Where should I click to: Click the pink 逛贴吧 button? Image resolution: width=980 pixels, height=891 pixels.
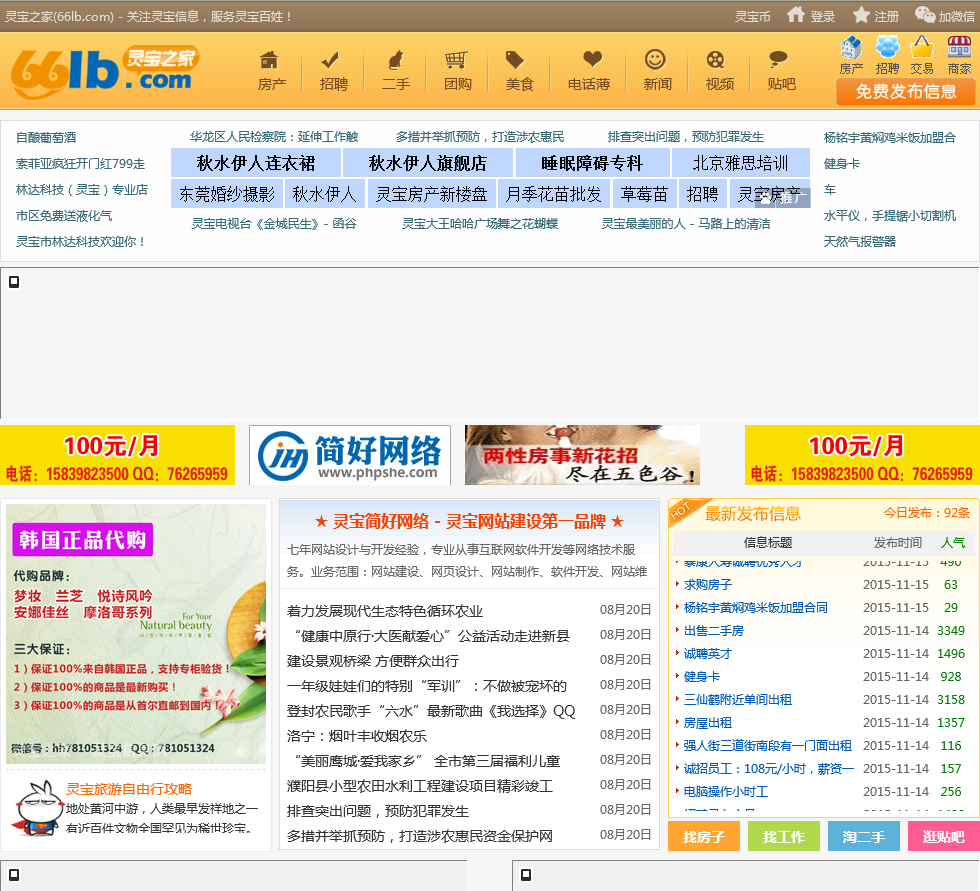(944, 837)
